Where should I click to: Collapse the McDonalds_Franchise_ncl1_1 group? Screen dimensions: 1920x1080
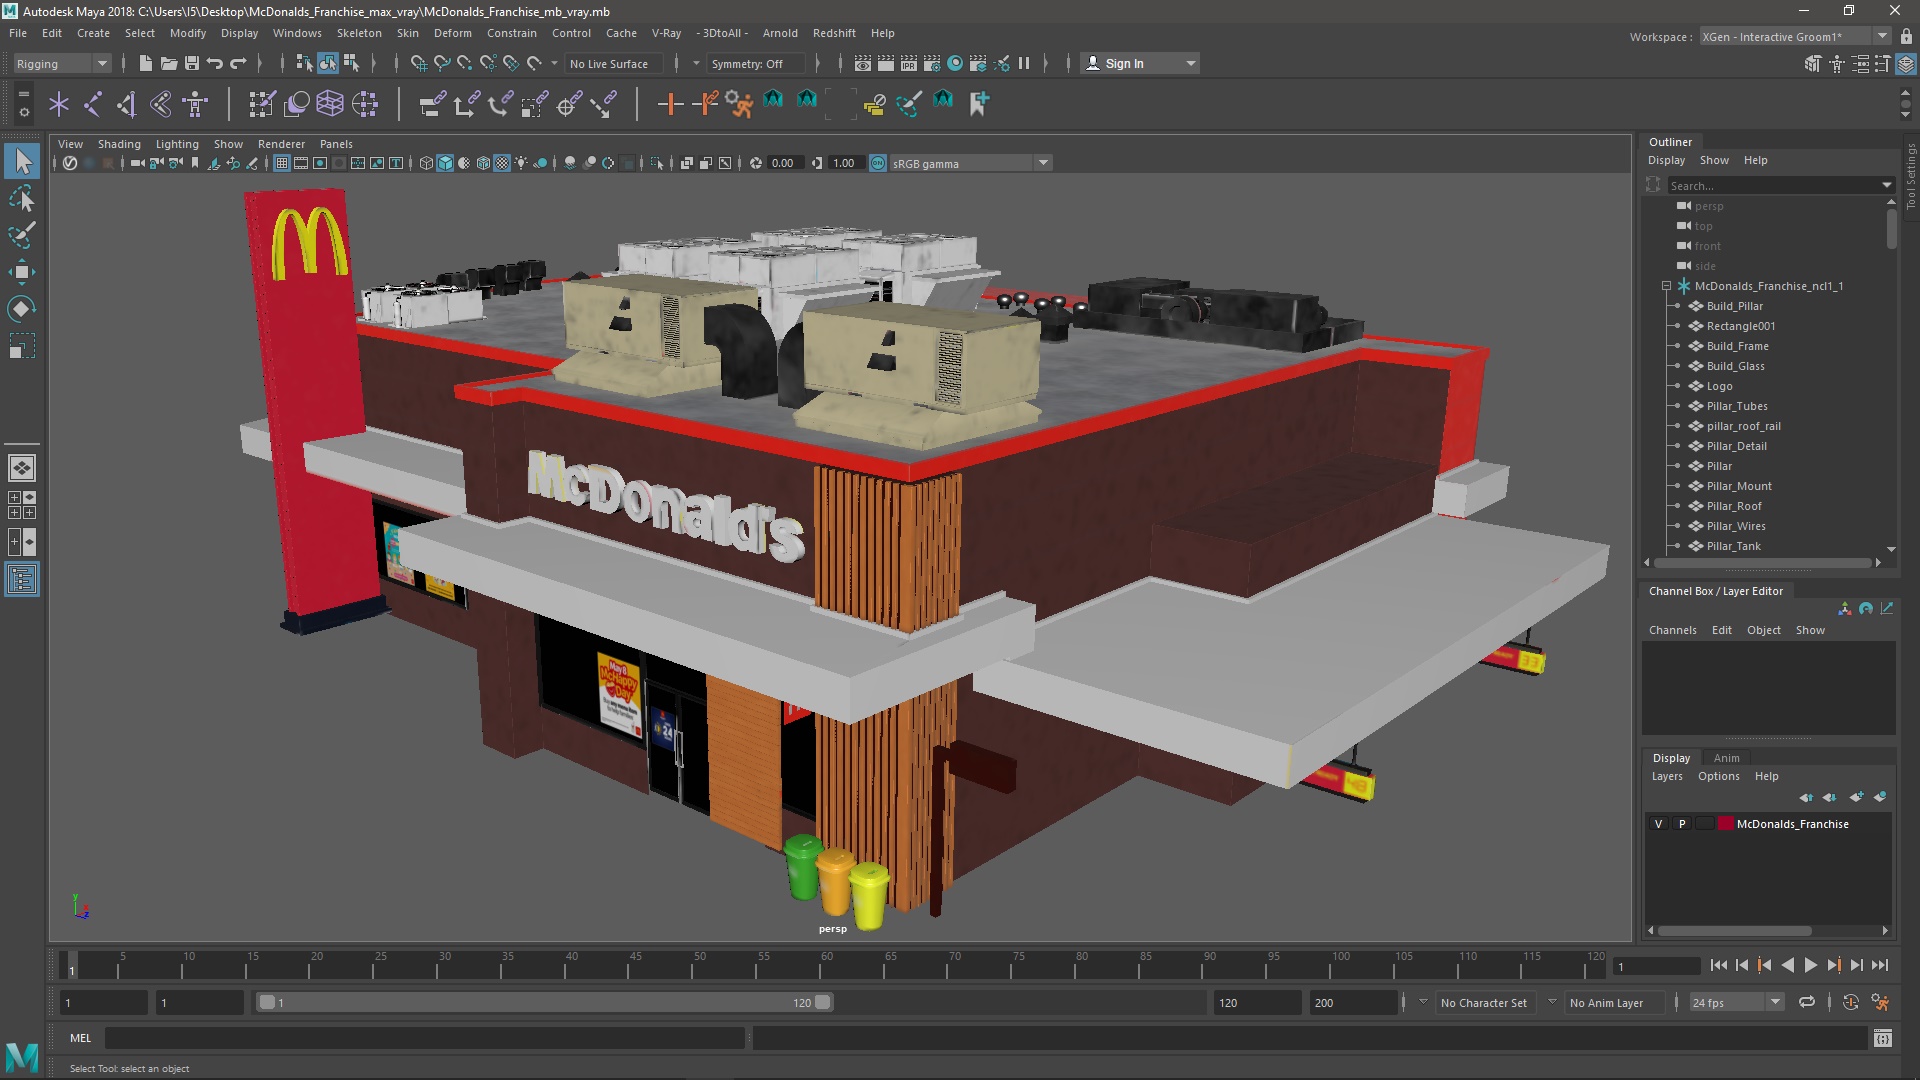point(1667,286)
